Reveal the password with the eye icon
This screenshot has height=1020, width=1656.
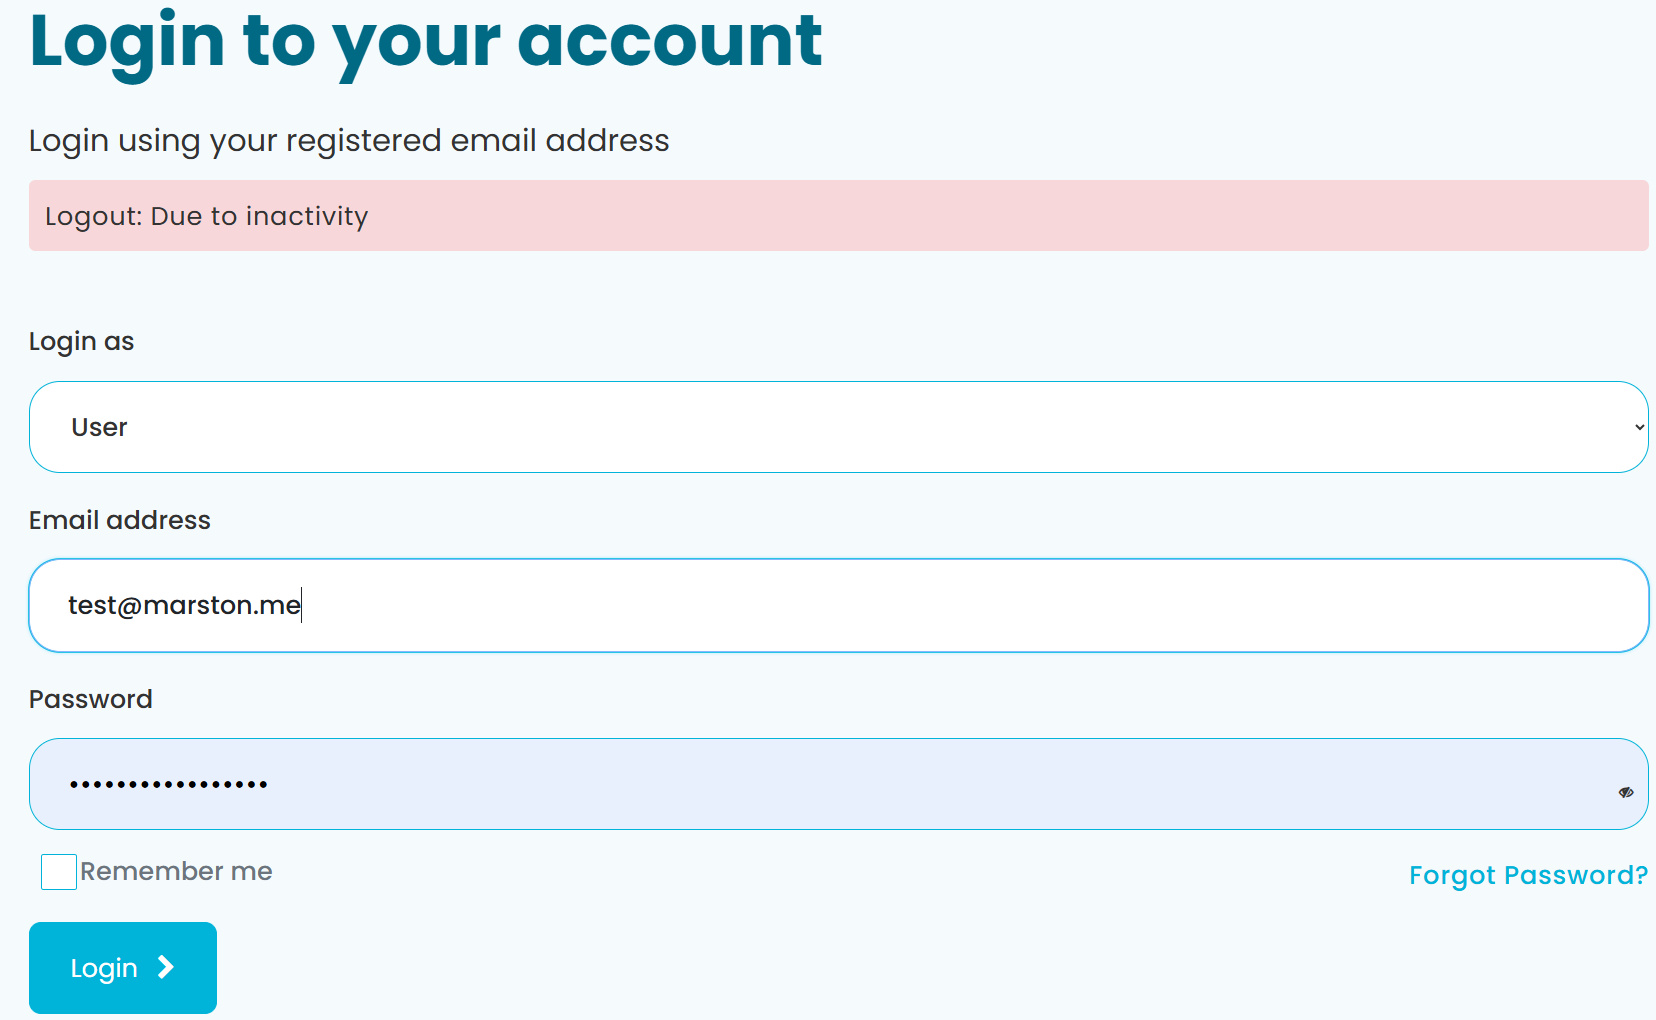click(1626, 792)
